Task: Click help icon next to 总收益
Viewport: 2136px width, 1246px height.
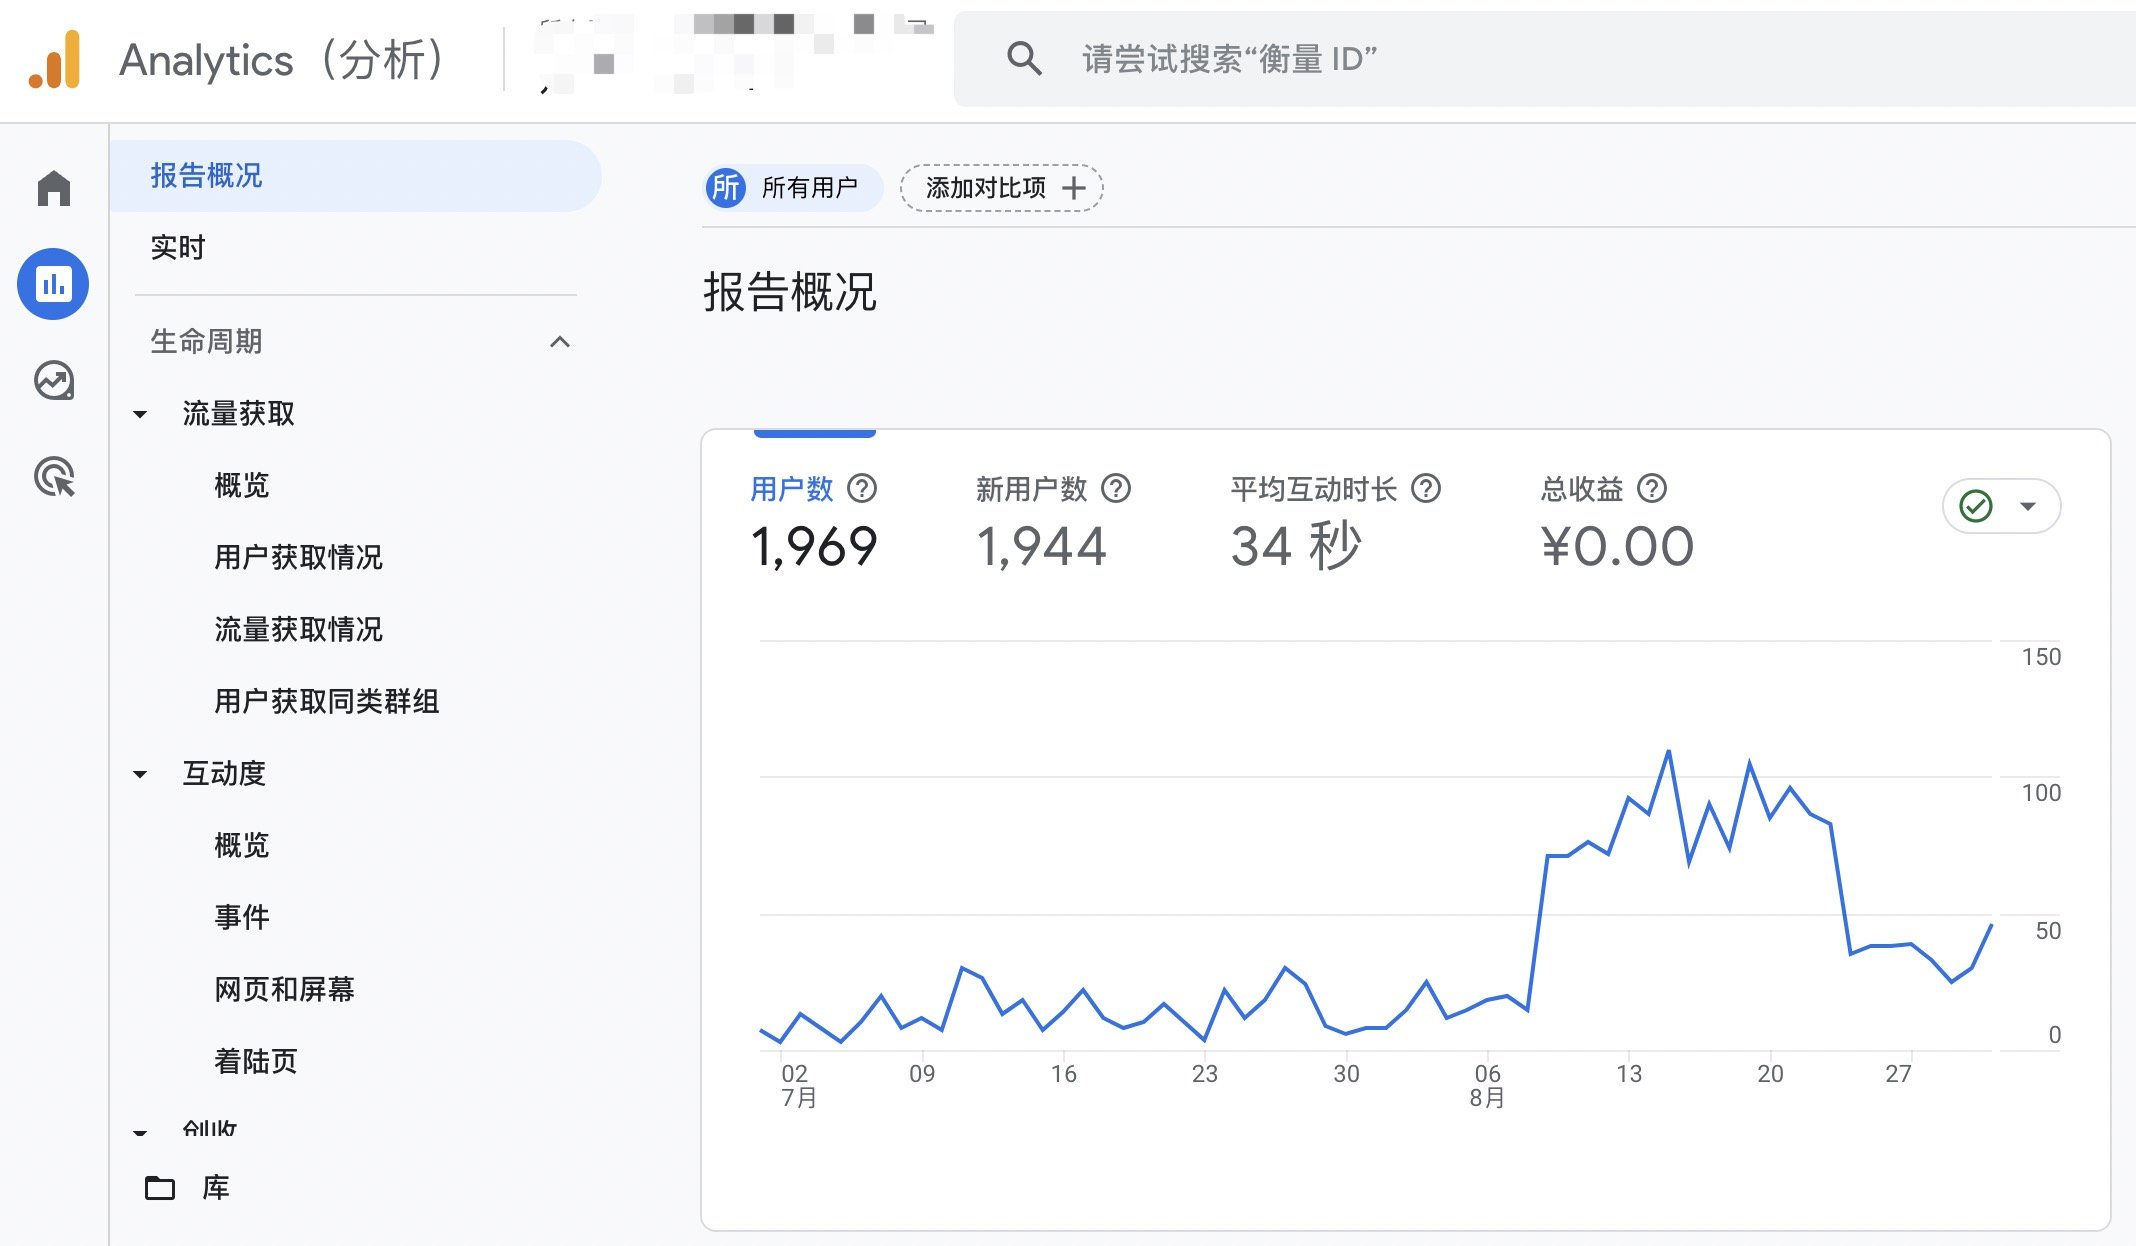Action: click(1652, 488)
